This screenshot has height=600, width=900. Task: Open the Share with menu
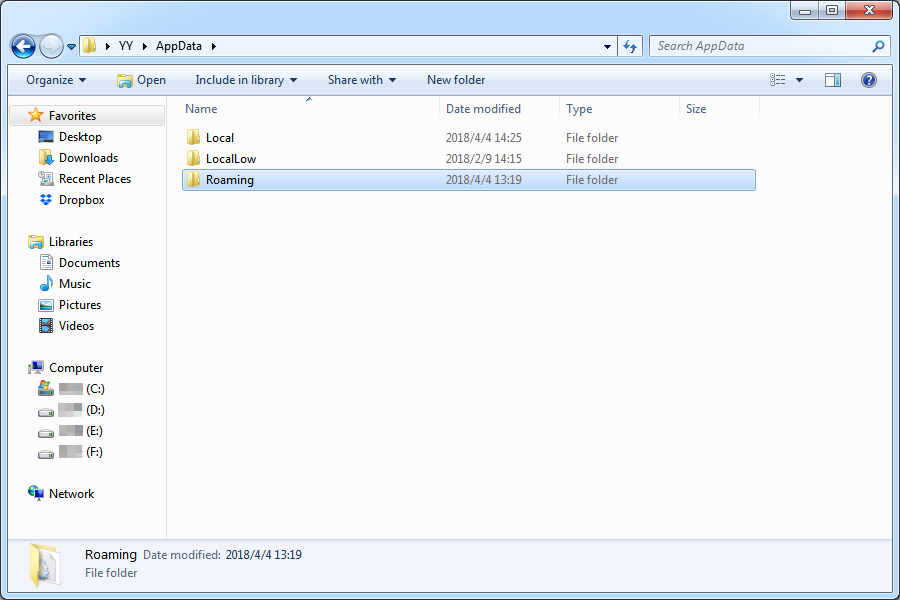(362, 80)
